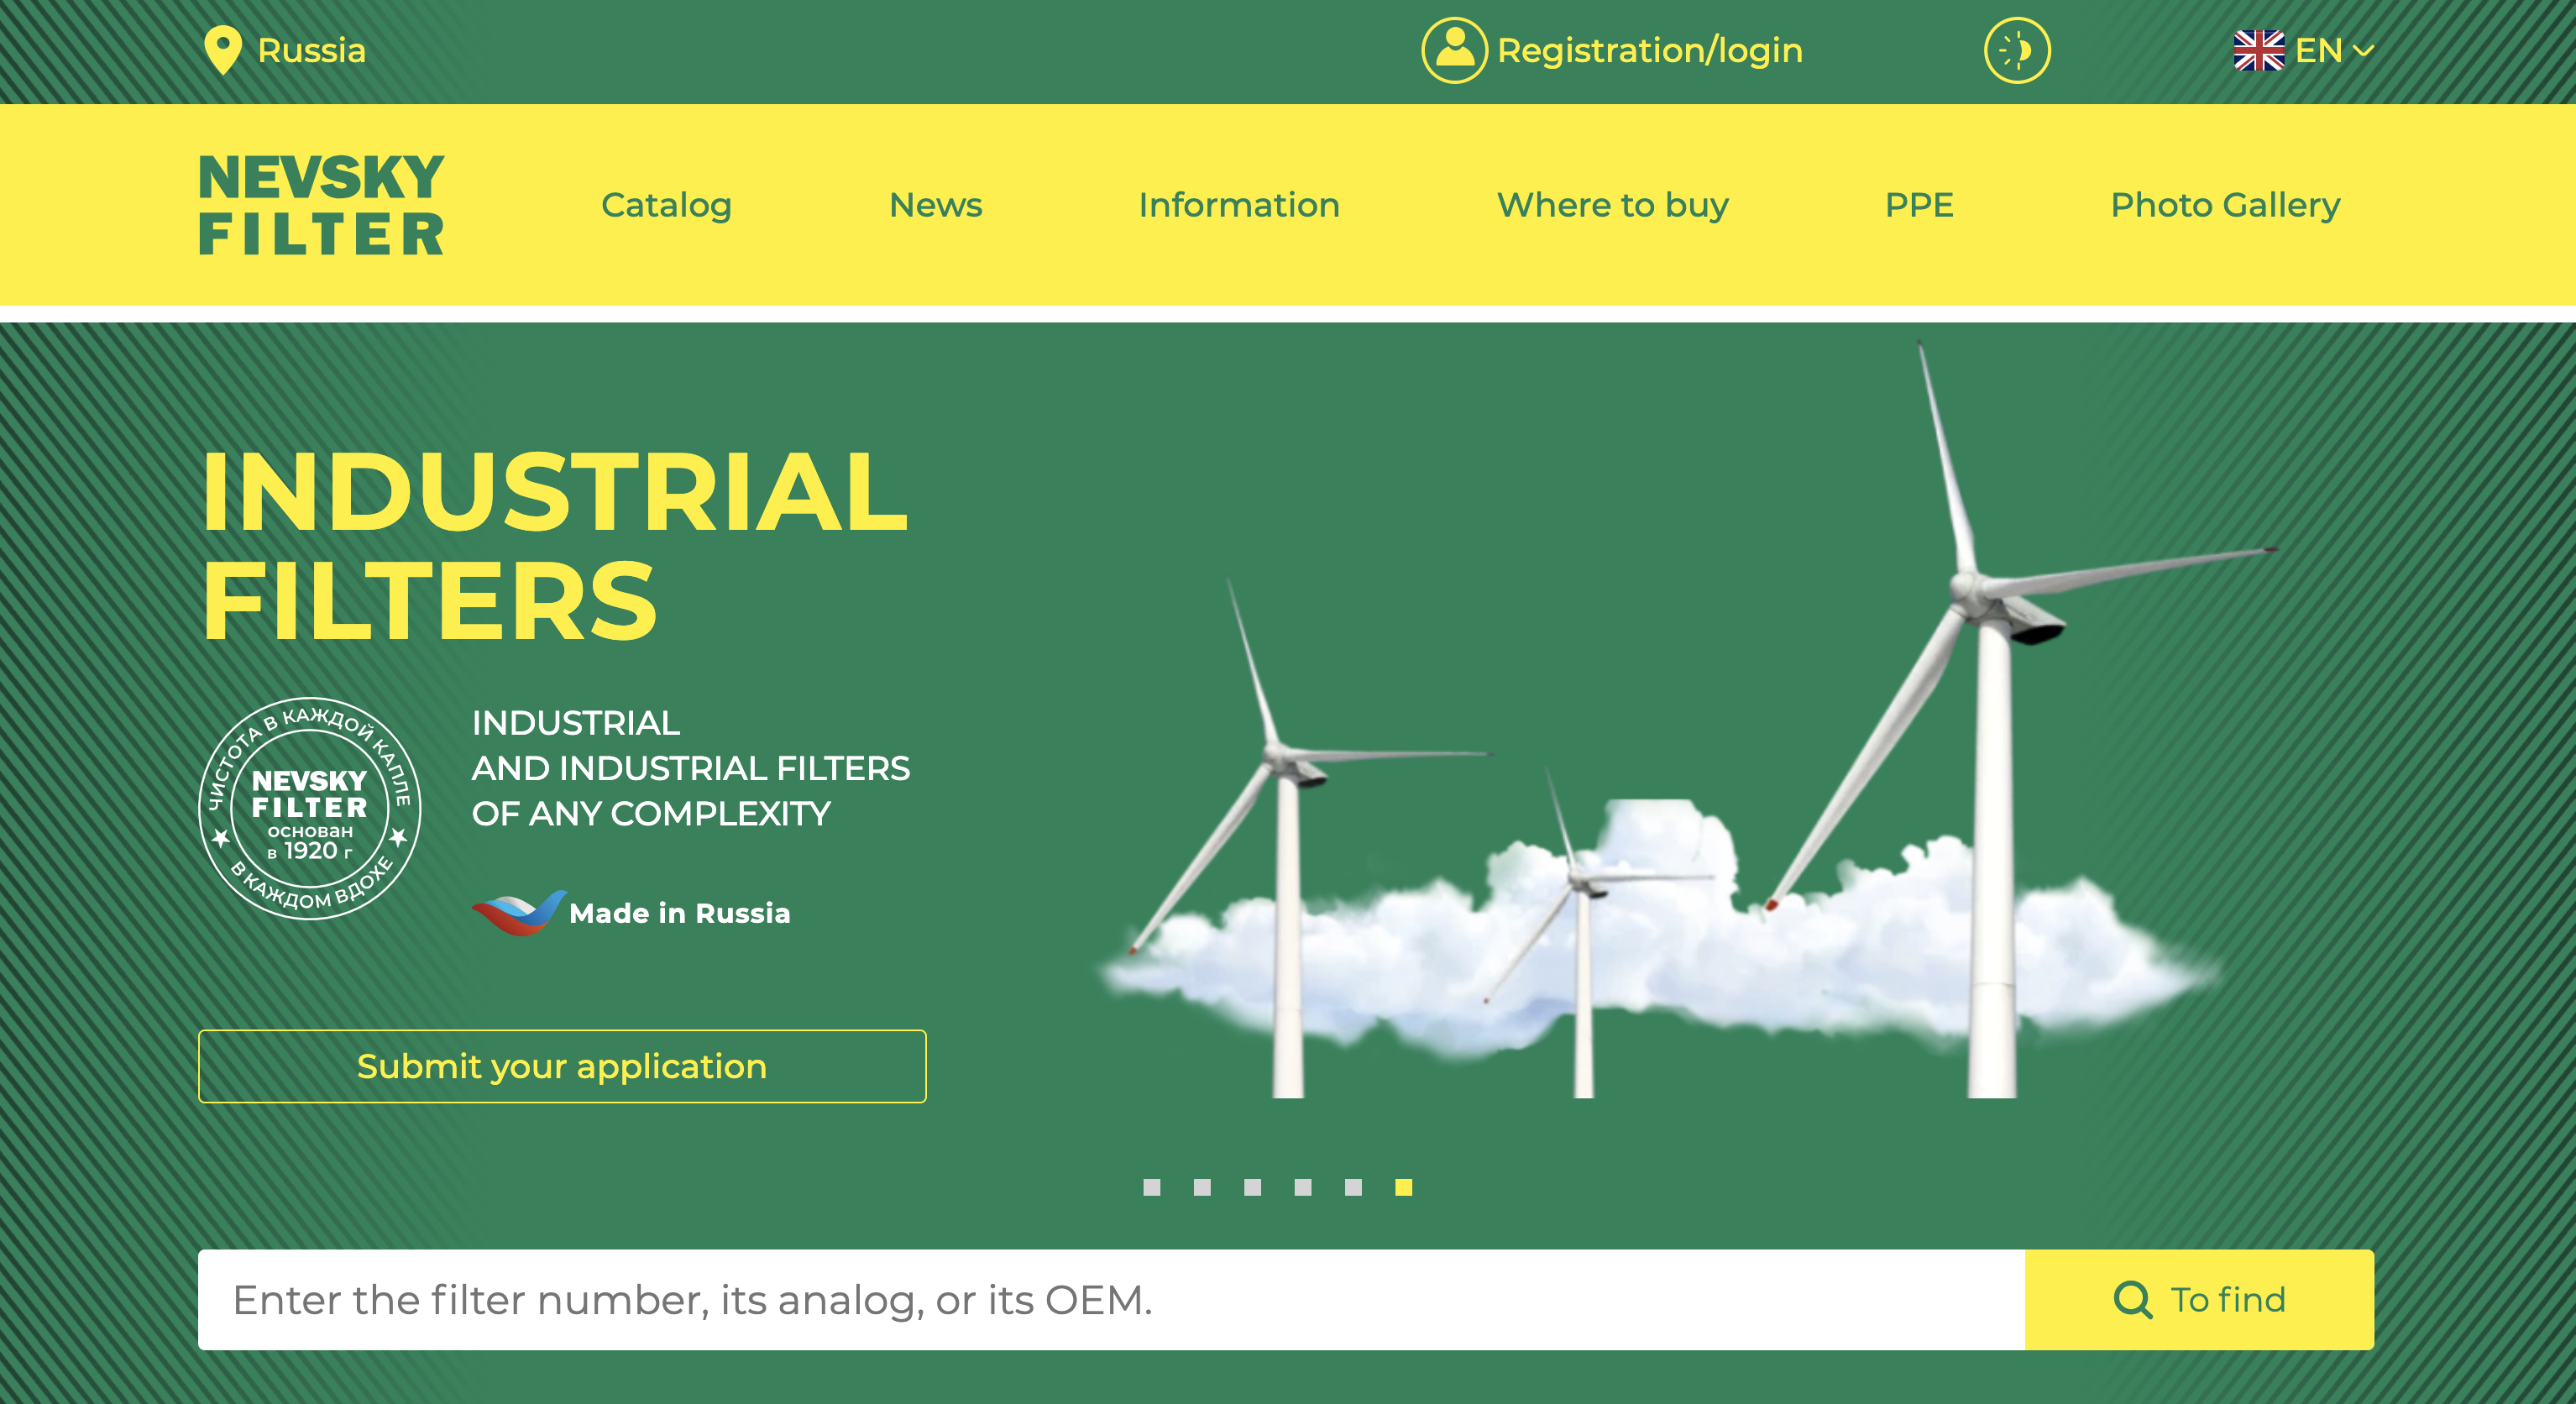Viewport: 2576px width, 1404px height.
Task: Click the To find search button
Action: coord(2199,1300)
